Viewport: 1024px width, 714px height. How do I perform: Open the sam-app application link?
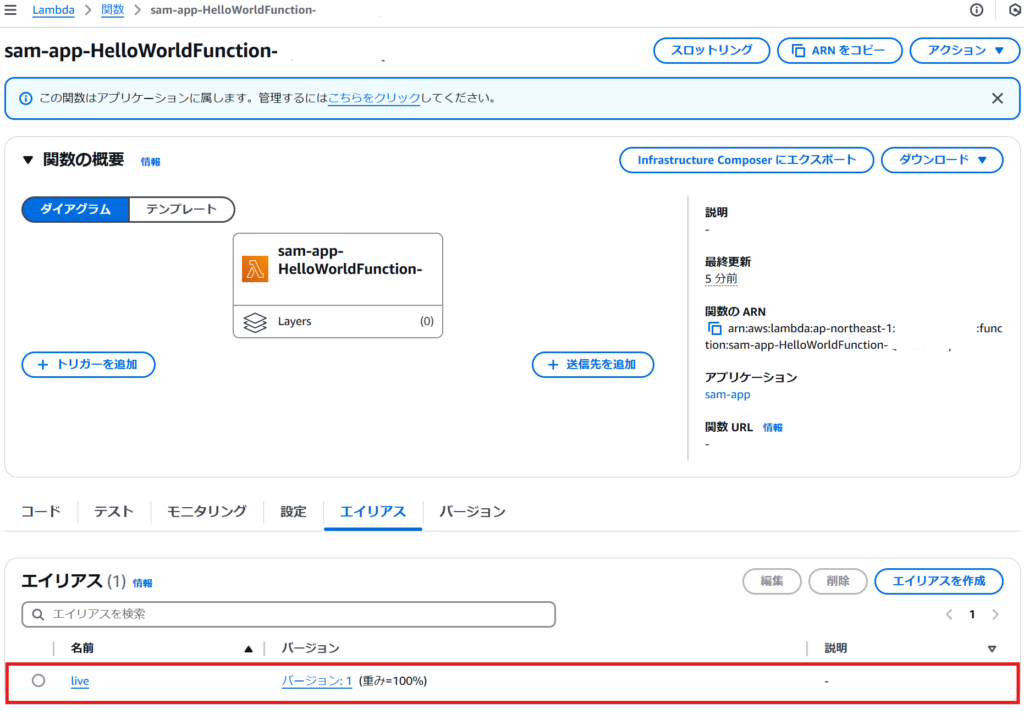(727, 395)
